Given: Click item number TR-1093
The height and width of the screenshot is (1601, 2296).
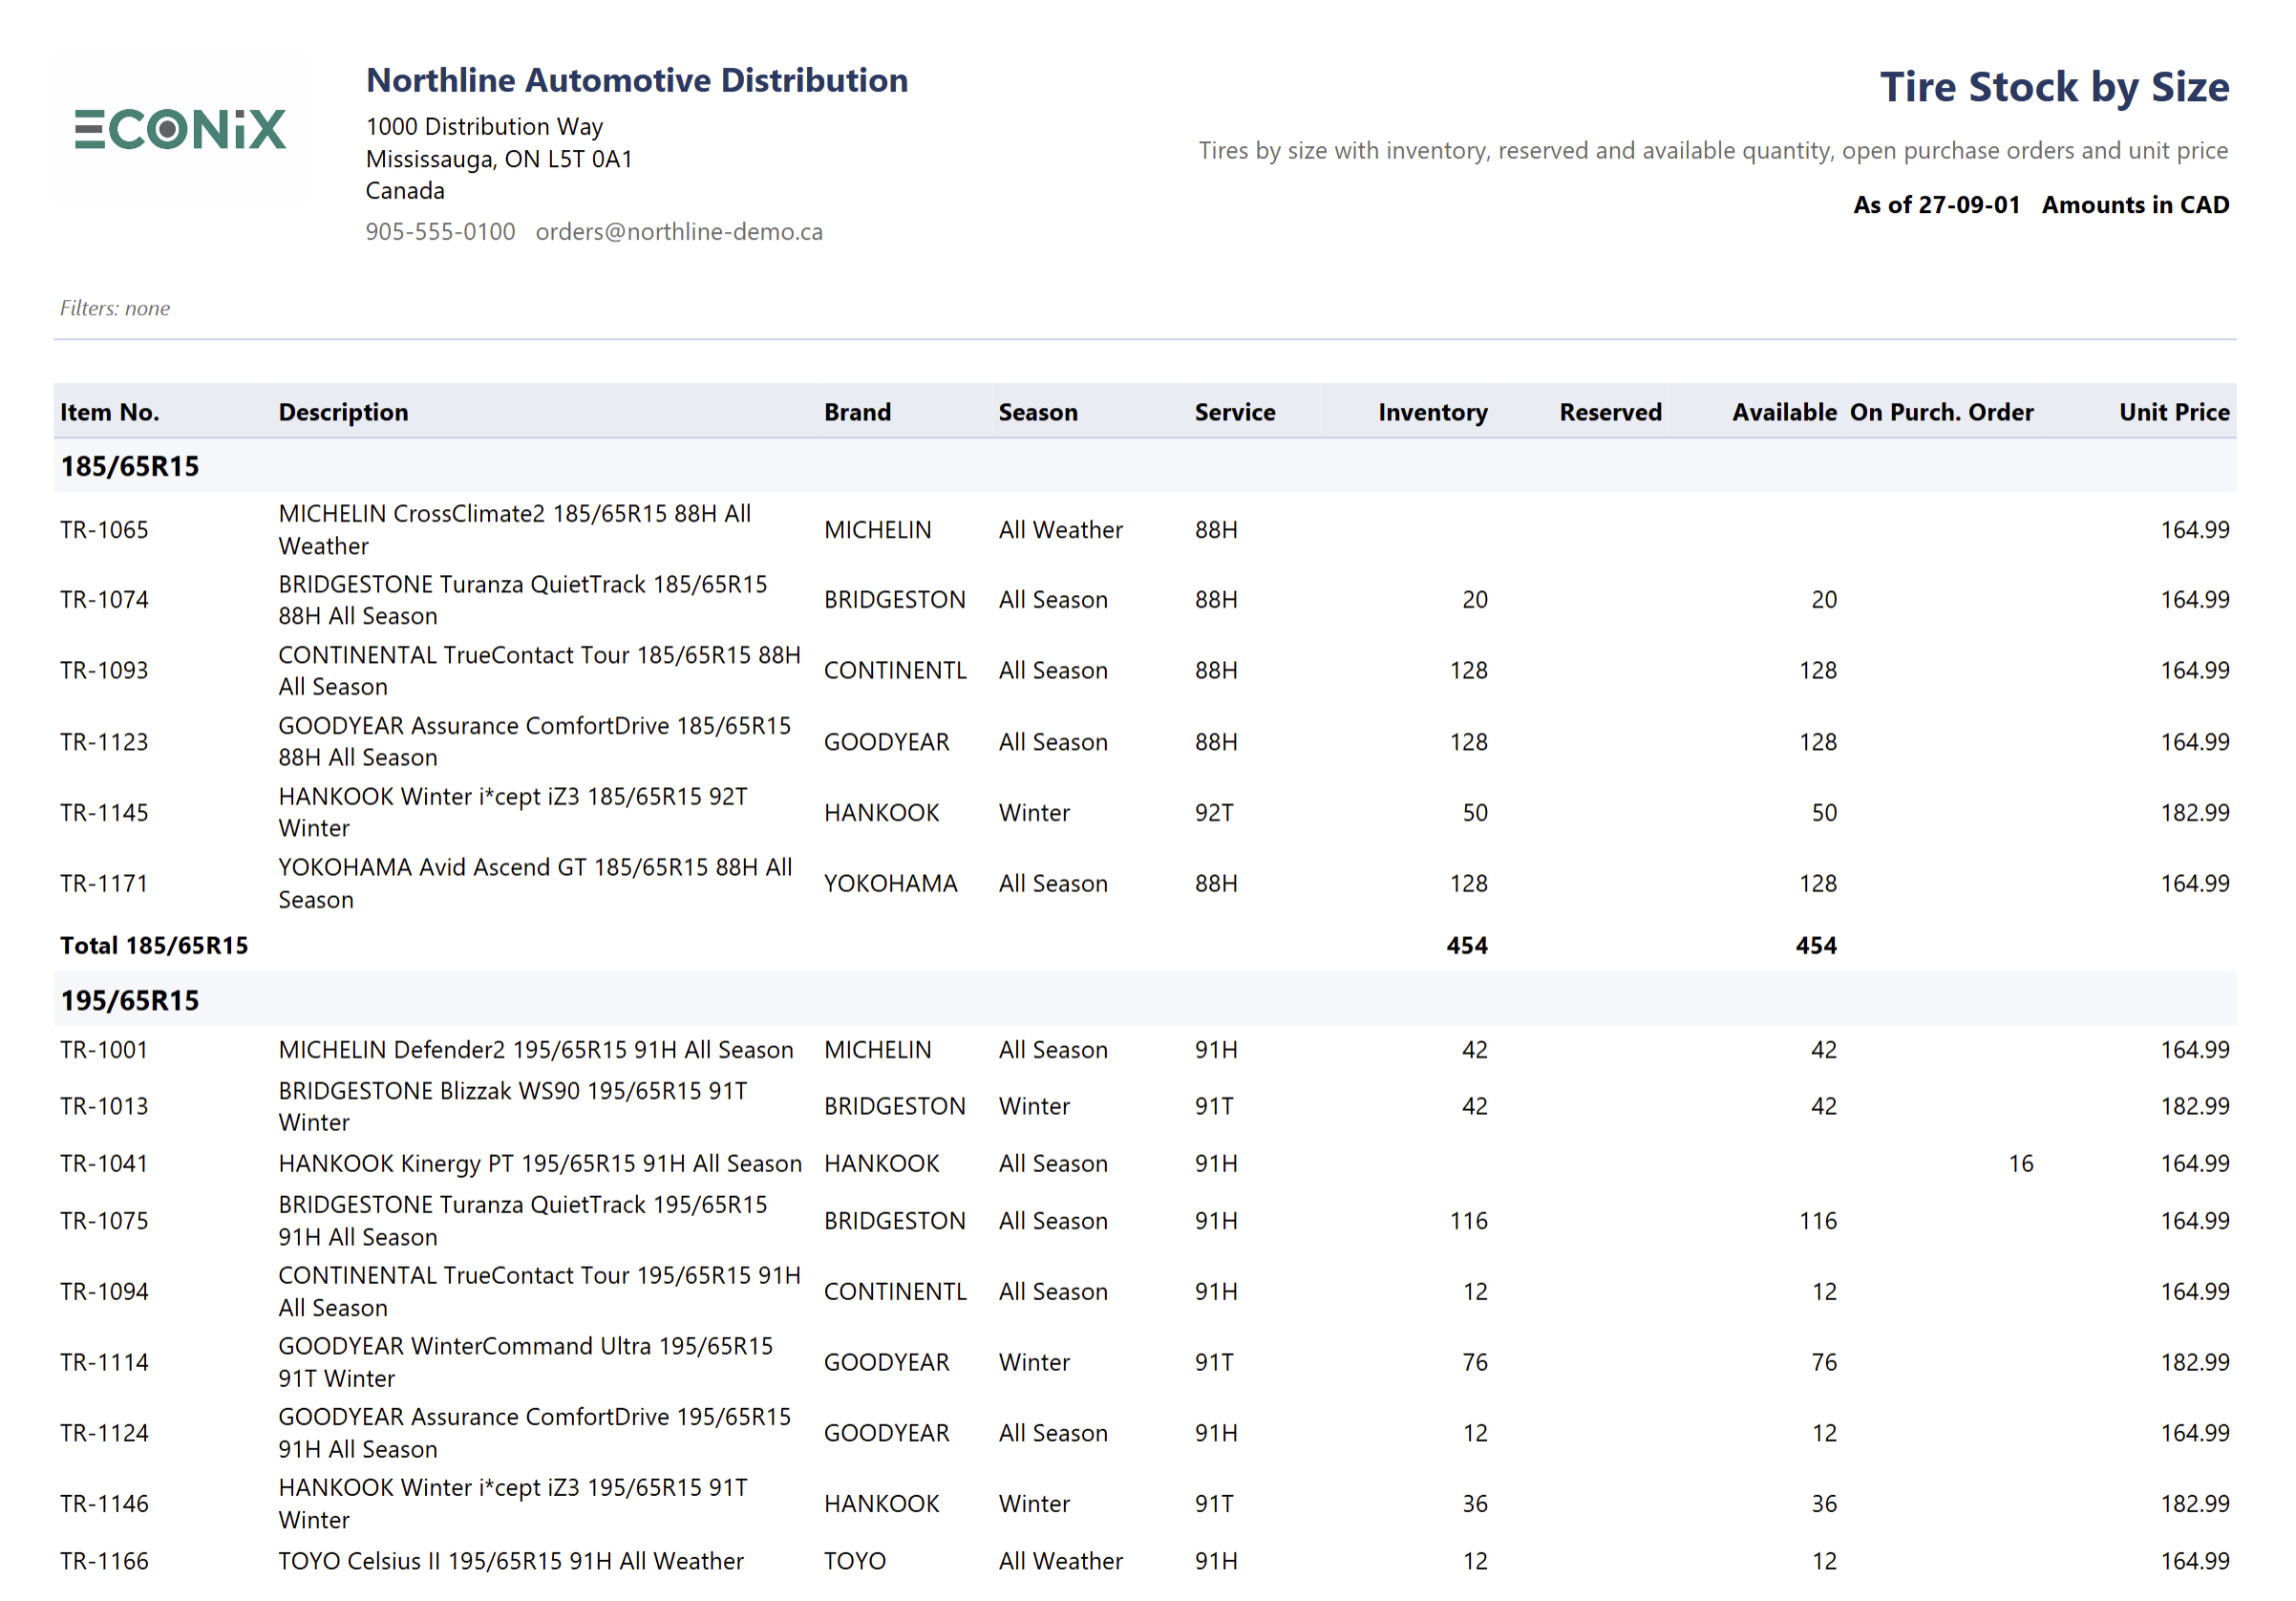Looking at the screenshot, I should 104,670.
